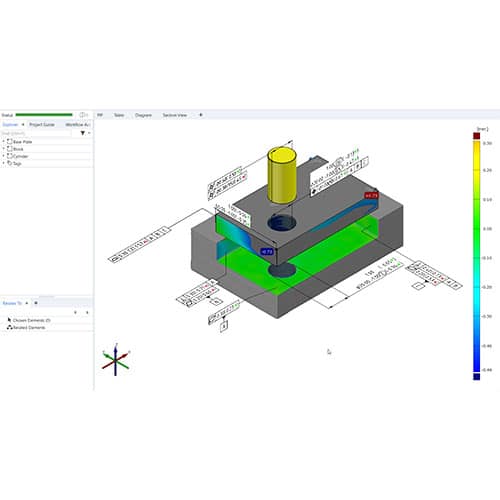Expand the Cylinder tree node
Screen dimensions: 500x500
tap(4, 156)
